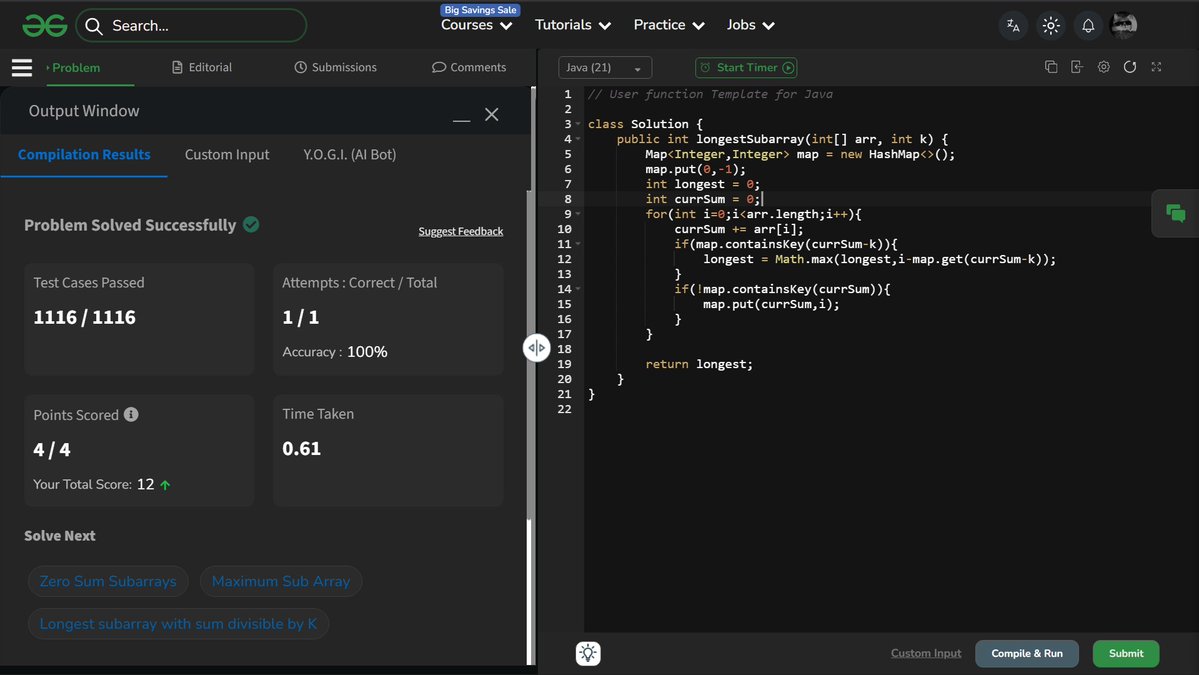The height and width of the screenshot is (675, 1199).
Task: Click the Custom Input link near Compile
Action: (x=926, y=653)
